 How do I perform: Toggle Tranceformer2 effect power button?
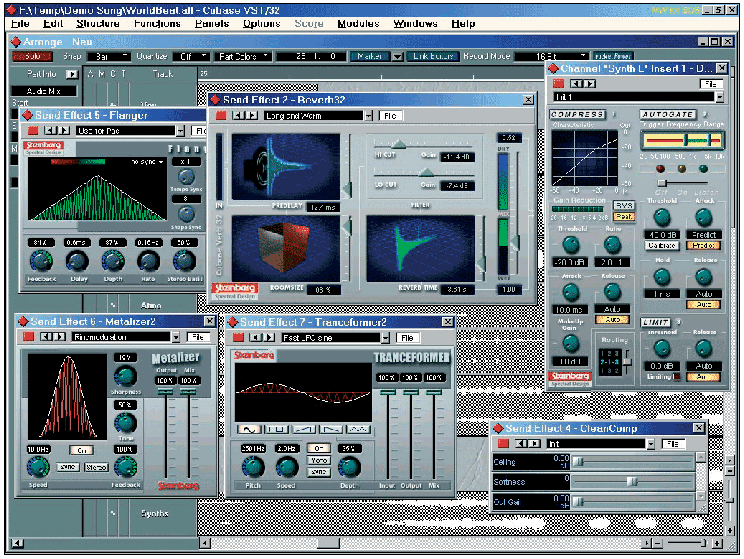238,337
